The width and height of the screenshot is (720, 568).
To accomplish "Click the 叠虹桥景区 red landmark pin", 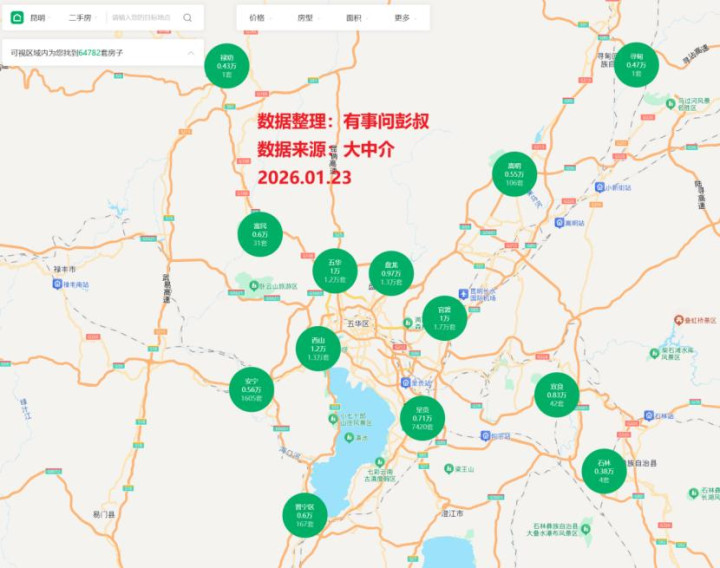I will pos(679,320).
